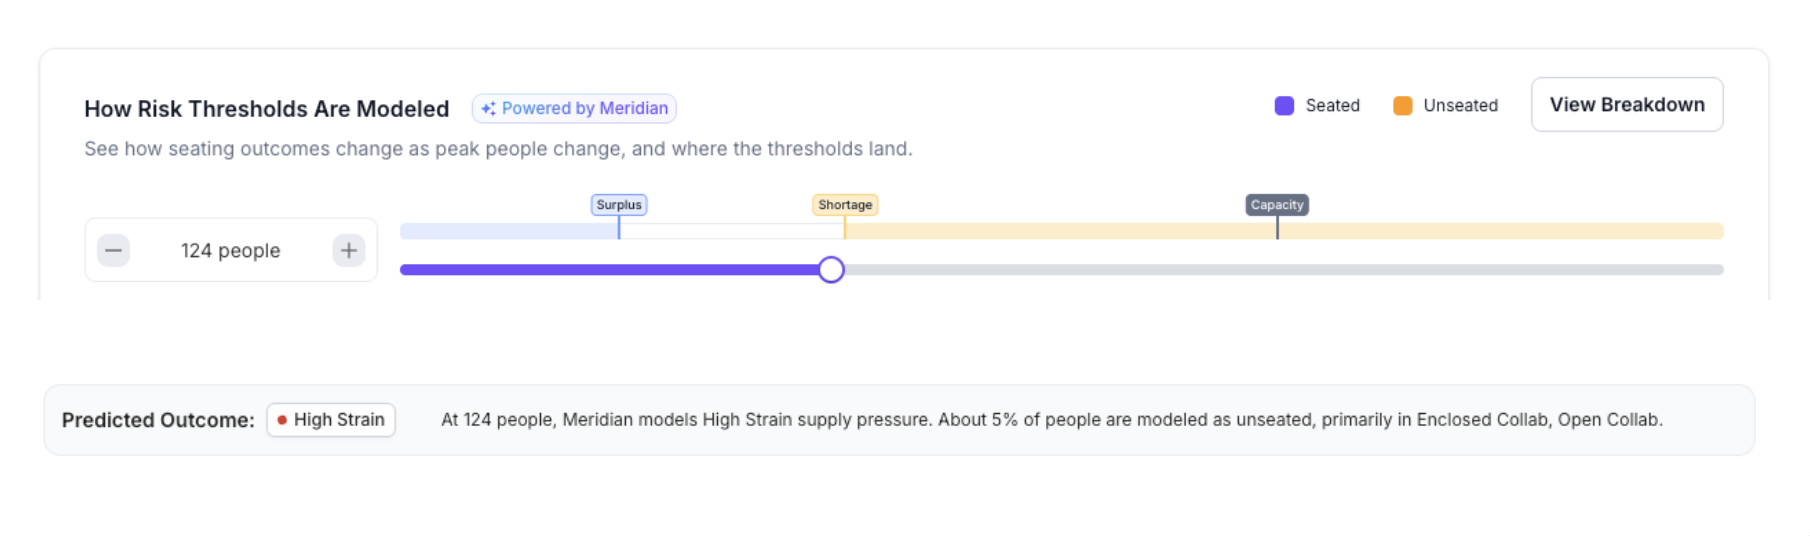This screenshot has height=536, width=1810.
Task: Toggle the Unseated legend label
Action: [x=1460, y=106]
